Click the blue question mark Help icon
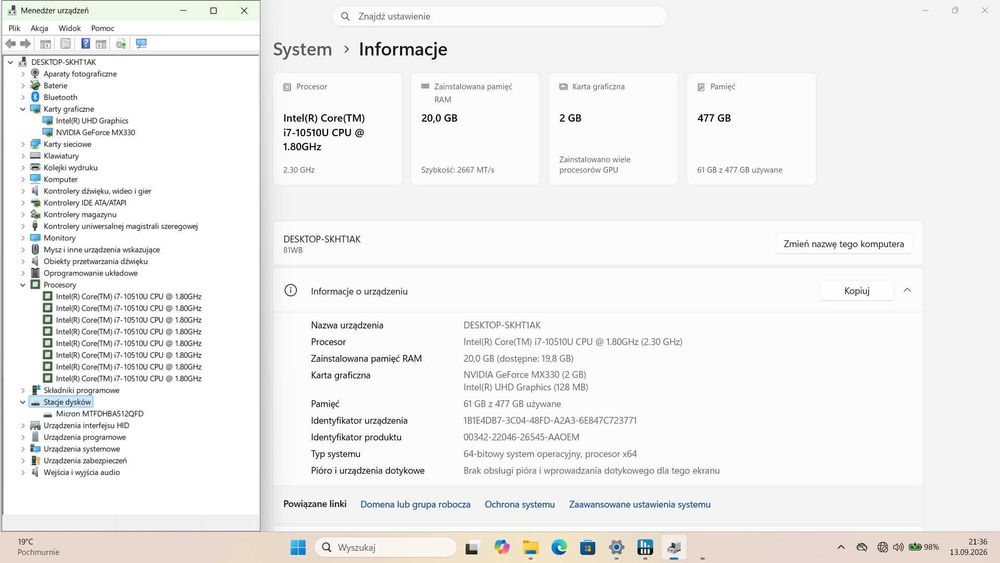This screenshot has width=1000, height=563. pyautogui.click(x=85, y=43)
